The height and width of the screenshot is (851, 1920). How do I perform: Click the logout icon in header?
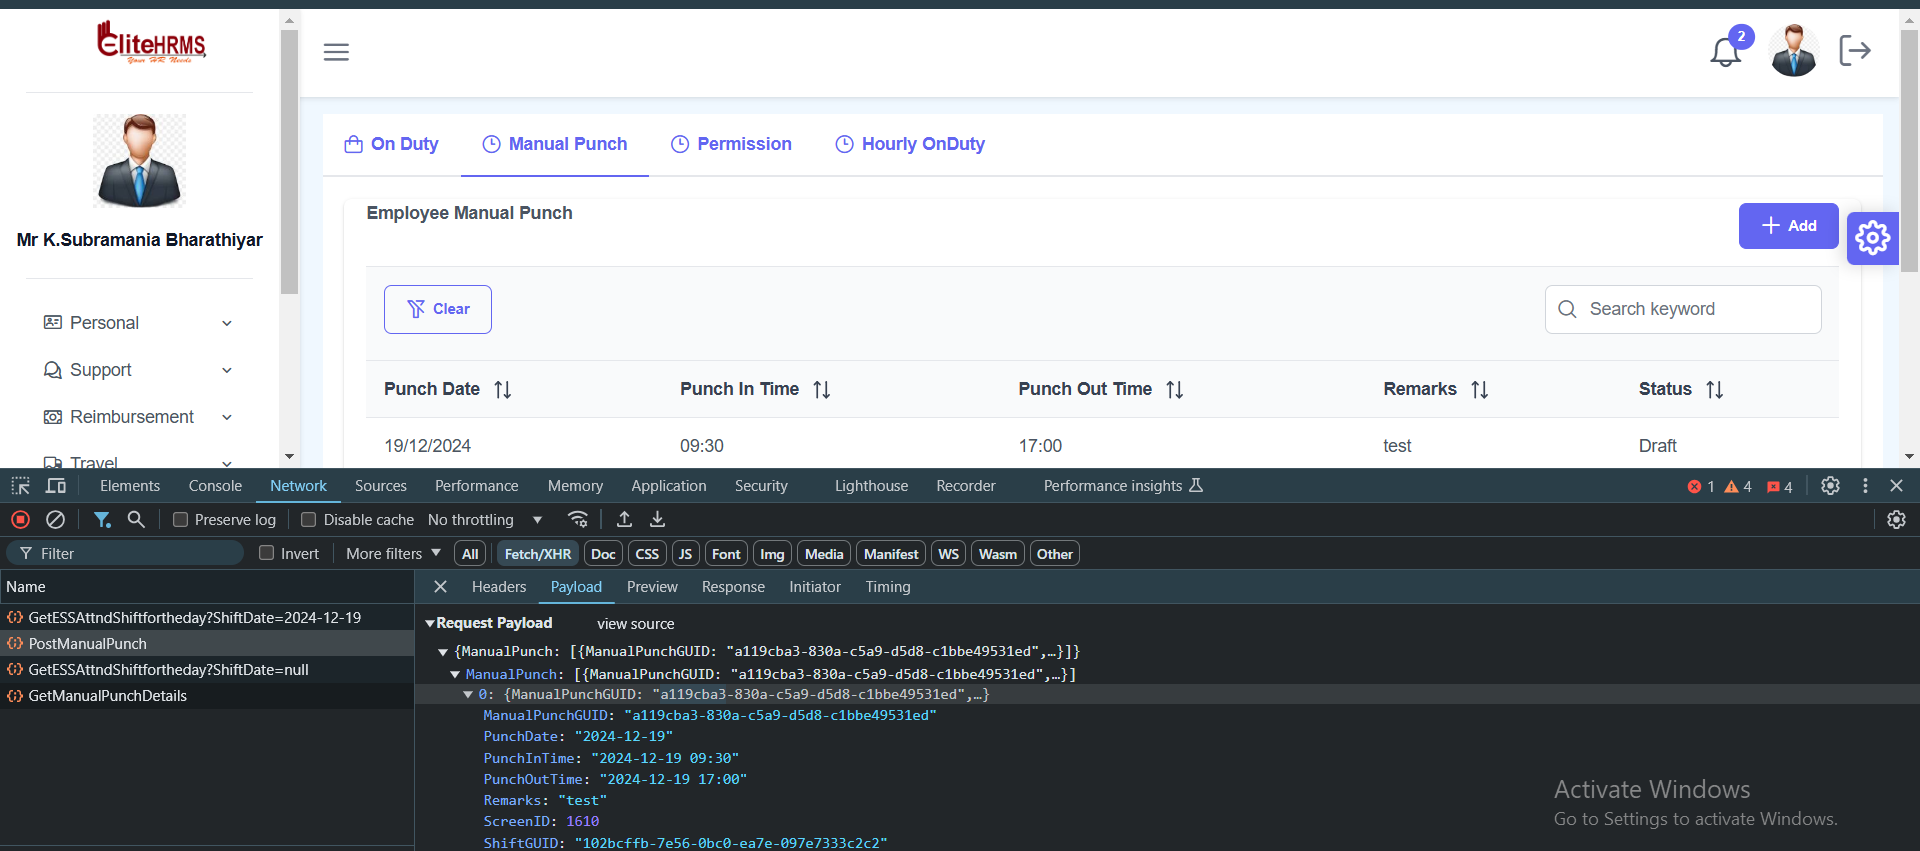click(x=1854, y=50)
